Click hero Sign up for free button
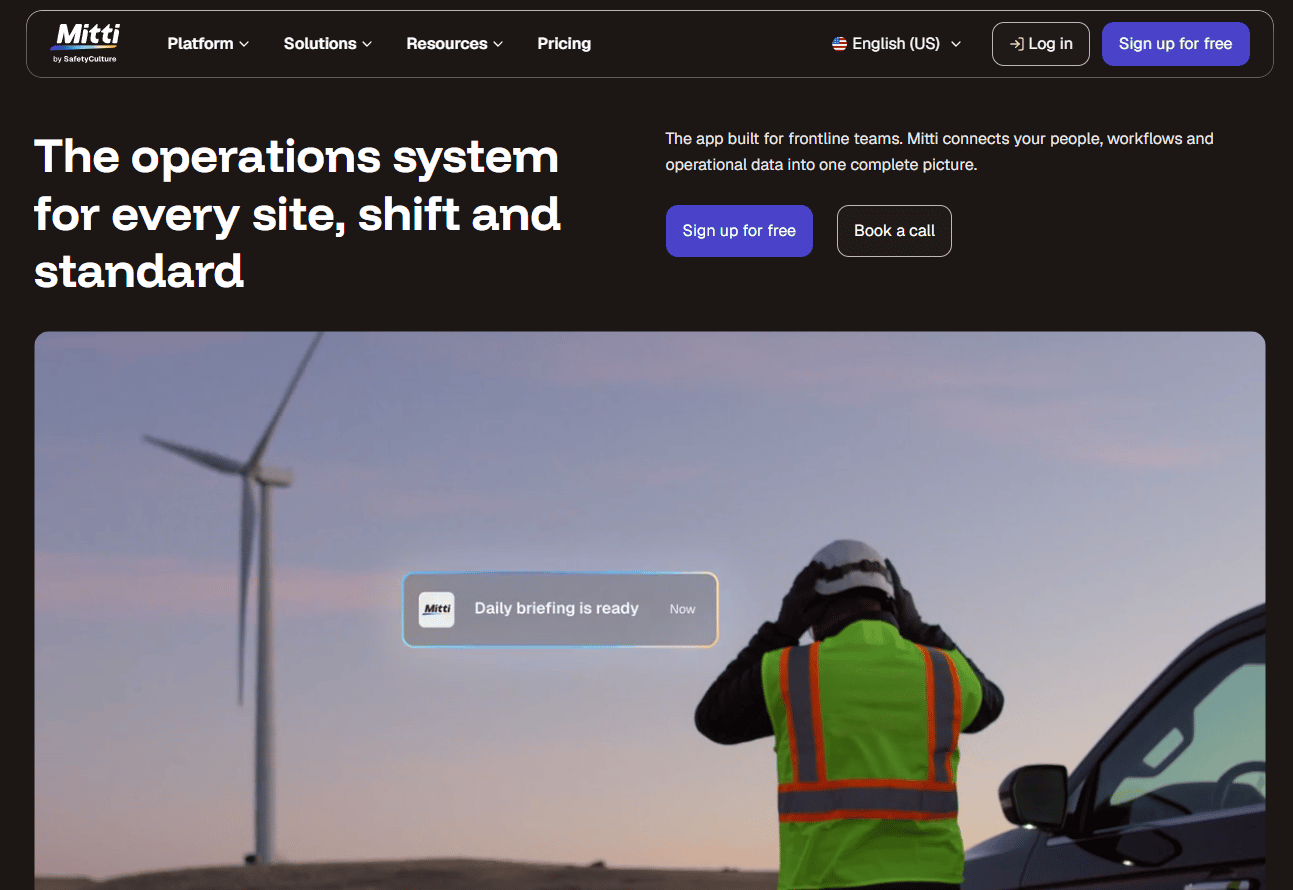Image resolution: width=1293 pixels, height=890 pixels. (739, 231)
